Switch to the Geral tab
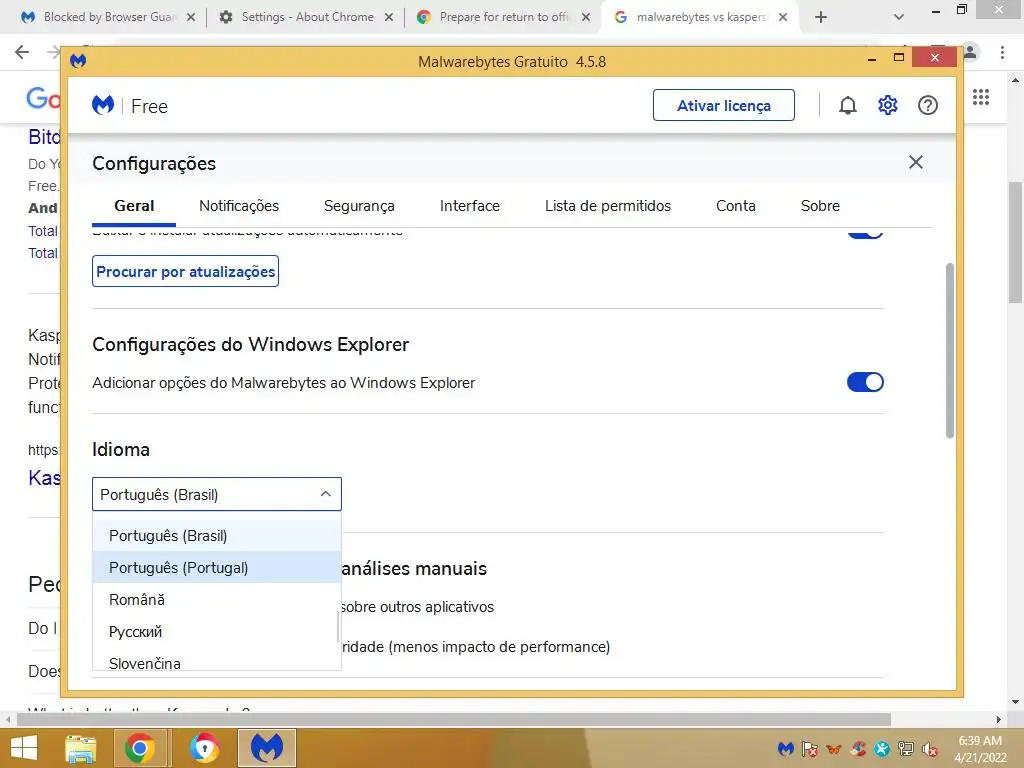The height and width of the screenshot is (768, 1024). coord(134,206)
